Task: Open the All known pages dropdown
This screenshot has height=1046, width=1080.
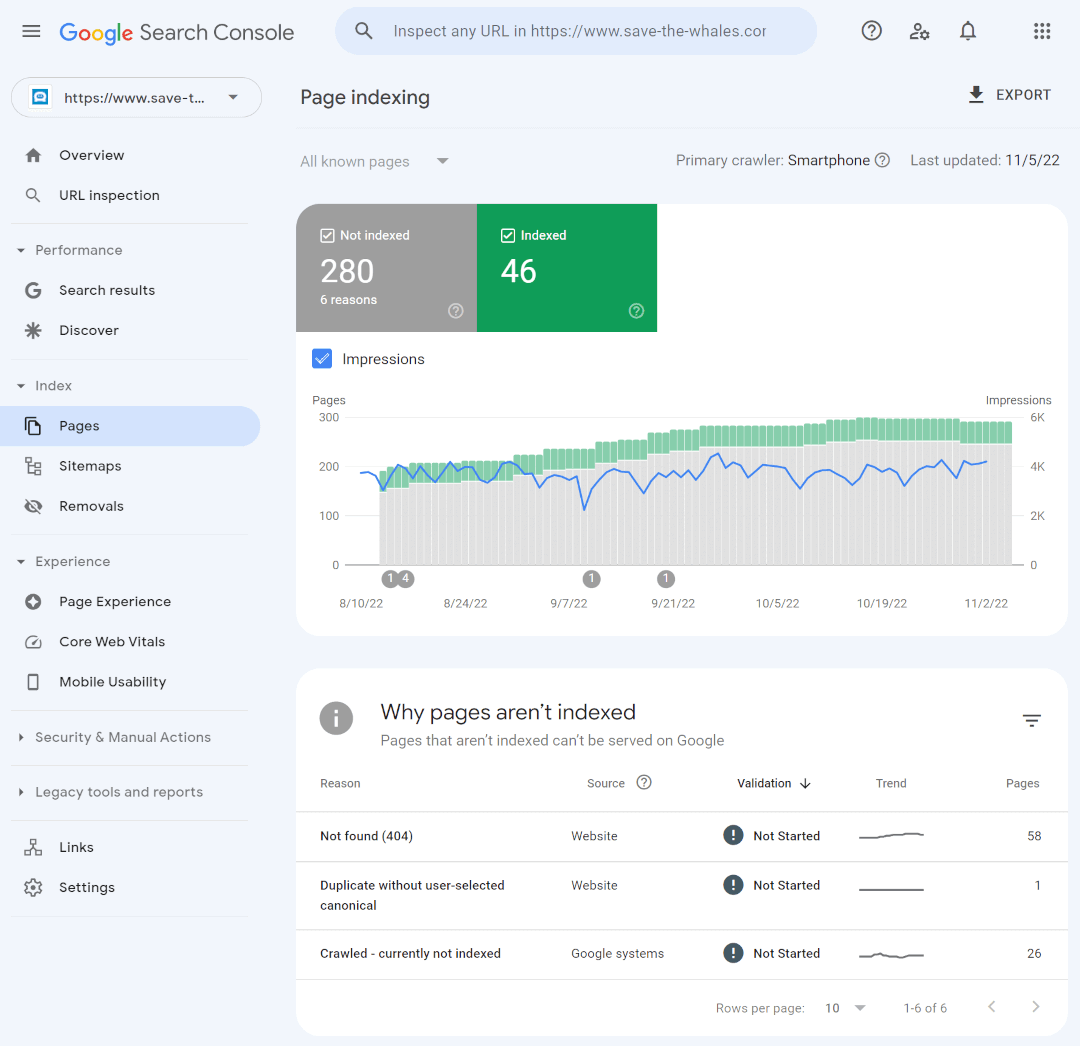Action: (x=375, y=160)
